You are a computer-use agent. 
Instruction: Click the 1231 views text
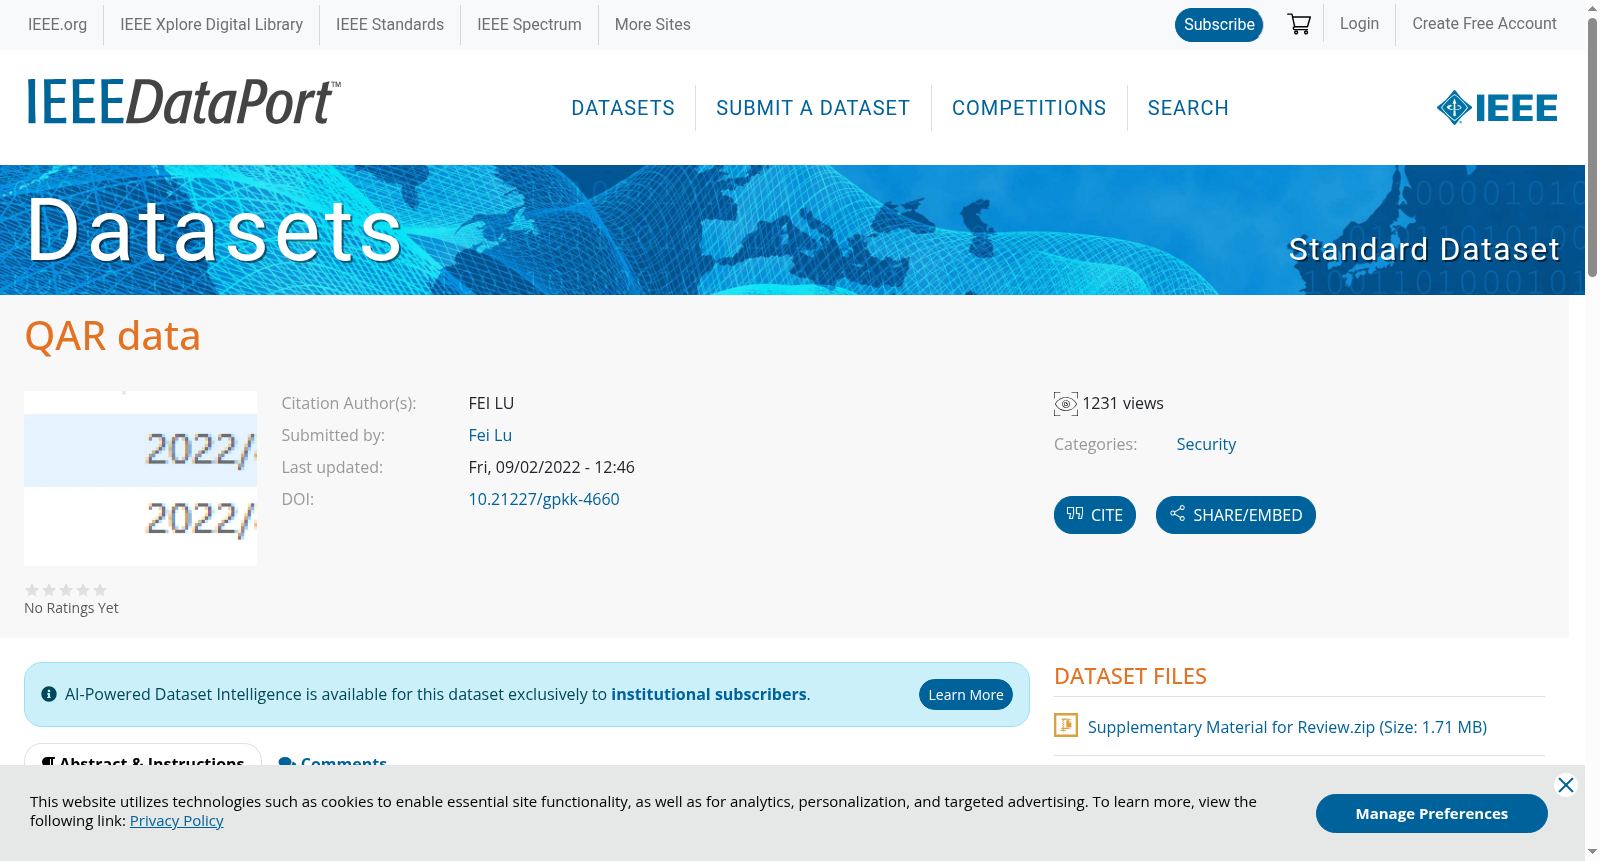[x=1123, y=403]
